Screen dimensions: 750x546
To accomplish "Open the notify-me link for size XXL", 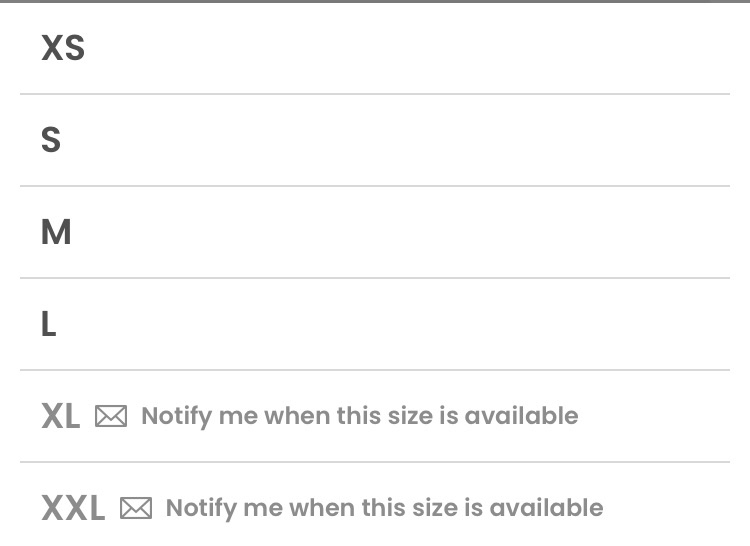I will [385, 508].
